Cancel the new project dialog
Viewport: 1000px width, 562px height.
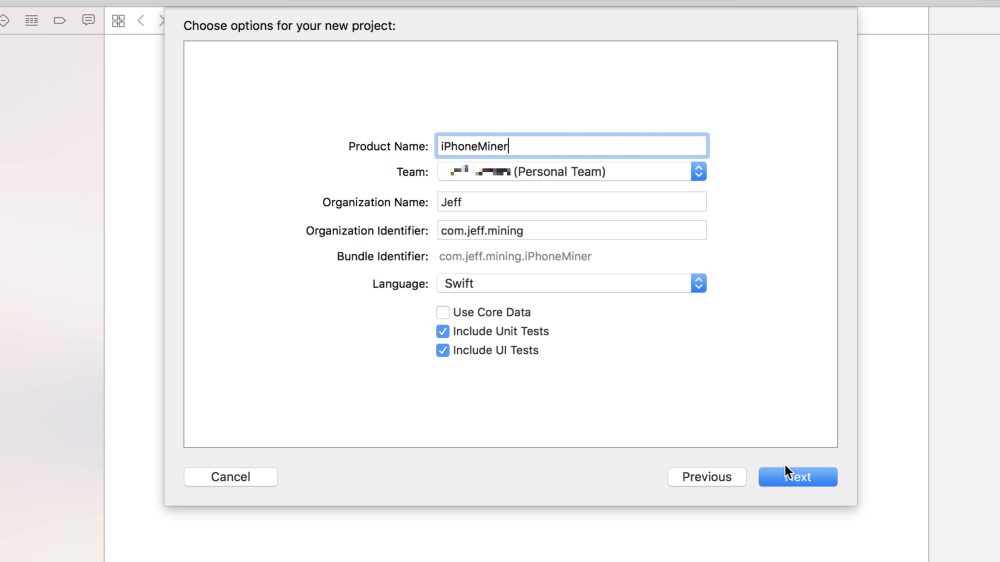click(x=230, y=477)
